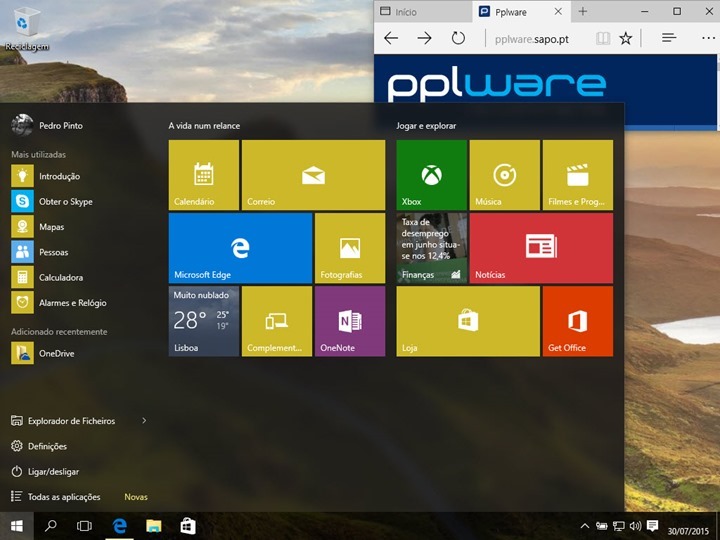The image size is (720, 540).
Task: Click the network tray icon
Action: click(x=619, y=526)
